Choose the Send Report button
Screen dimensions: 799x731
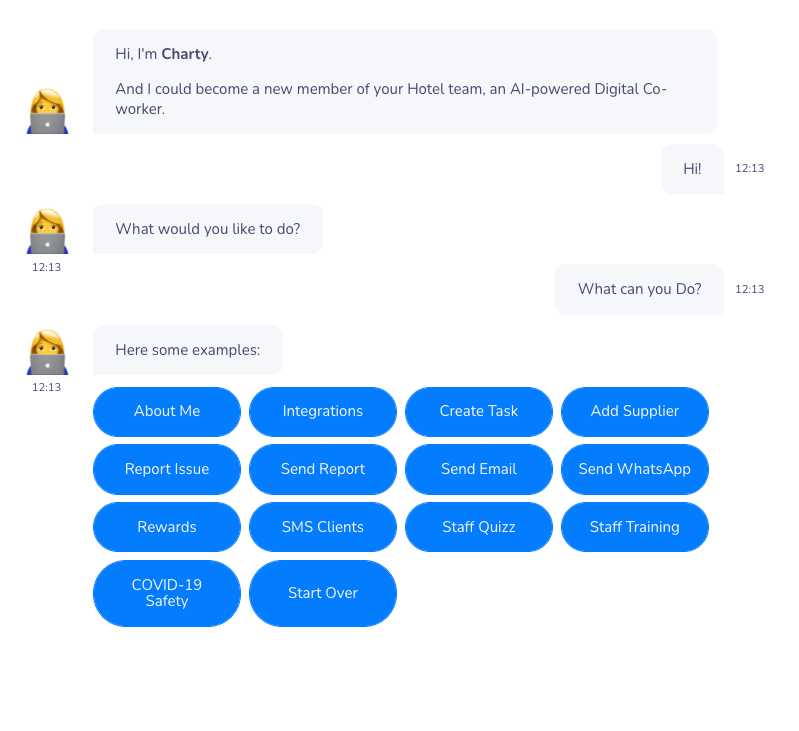[323, 469]
